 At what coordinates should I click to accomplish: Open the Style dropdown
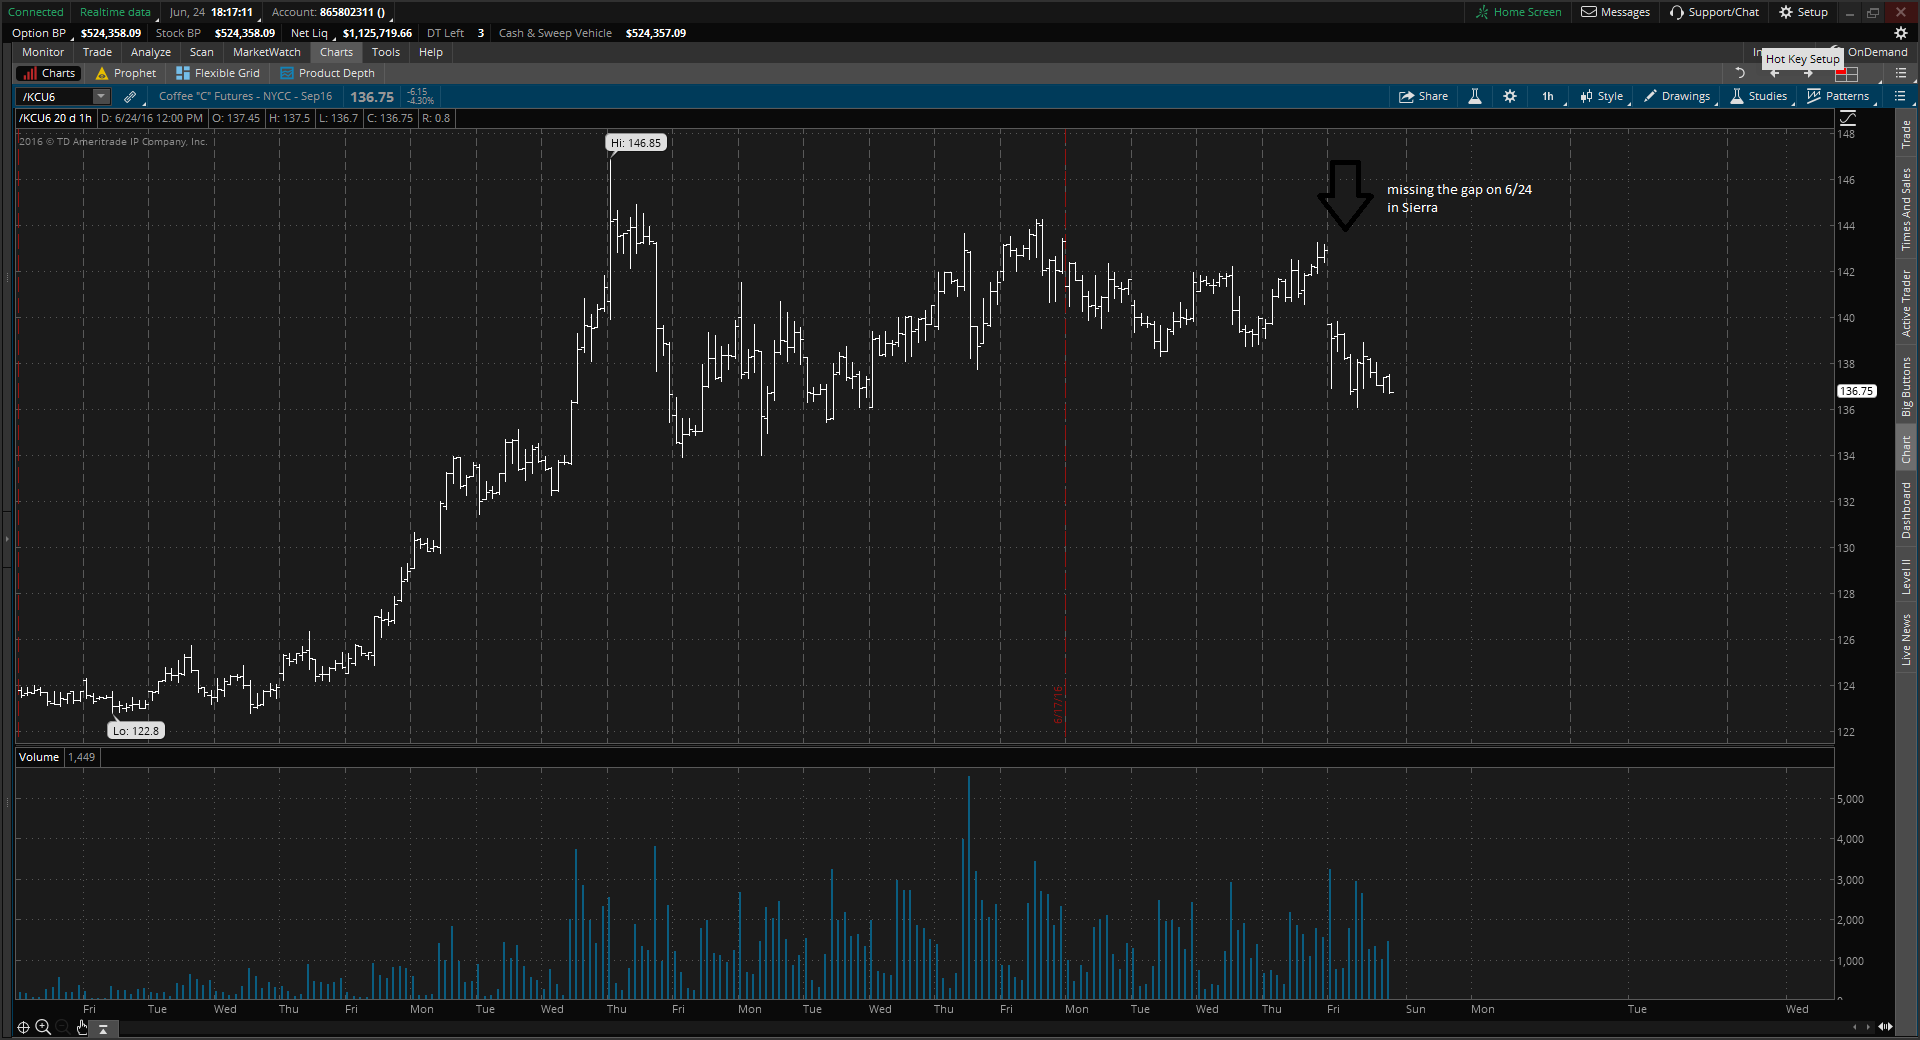tap(1602, 97)
